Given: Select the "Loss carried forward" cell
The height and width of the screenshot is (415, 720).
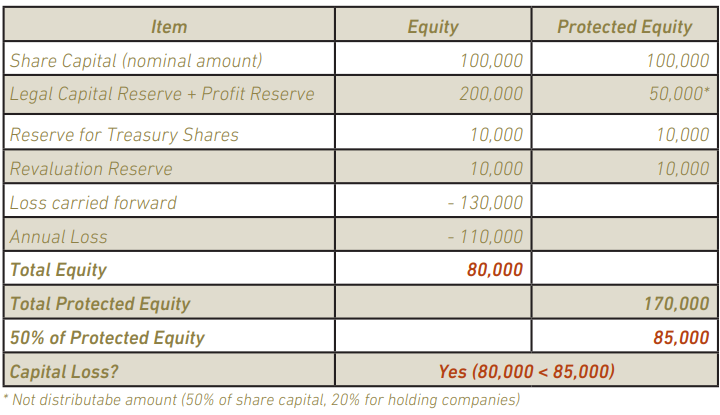Looking at the screenshot, I should click(x=93, y=202).
